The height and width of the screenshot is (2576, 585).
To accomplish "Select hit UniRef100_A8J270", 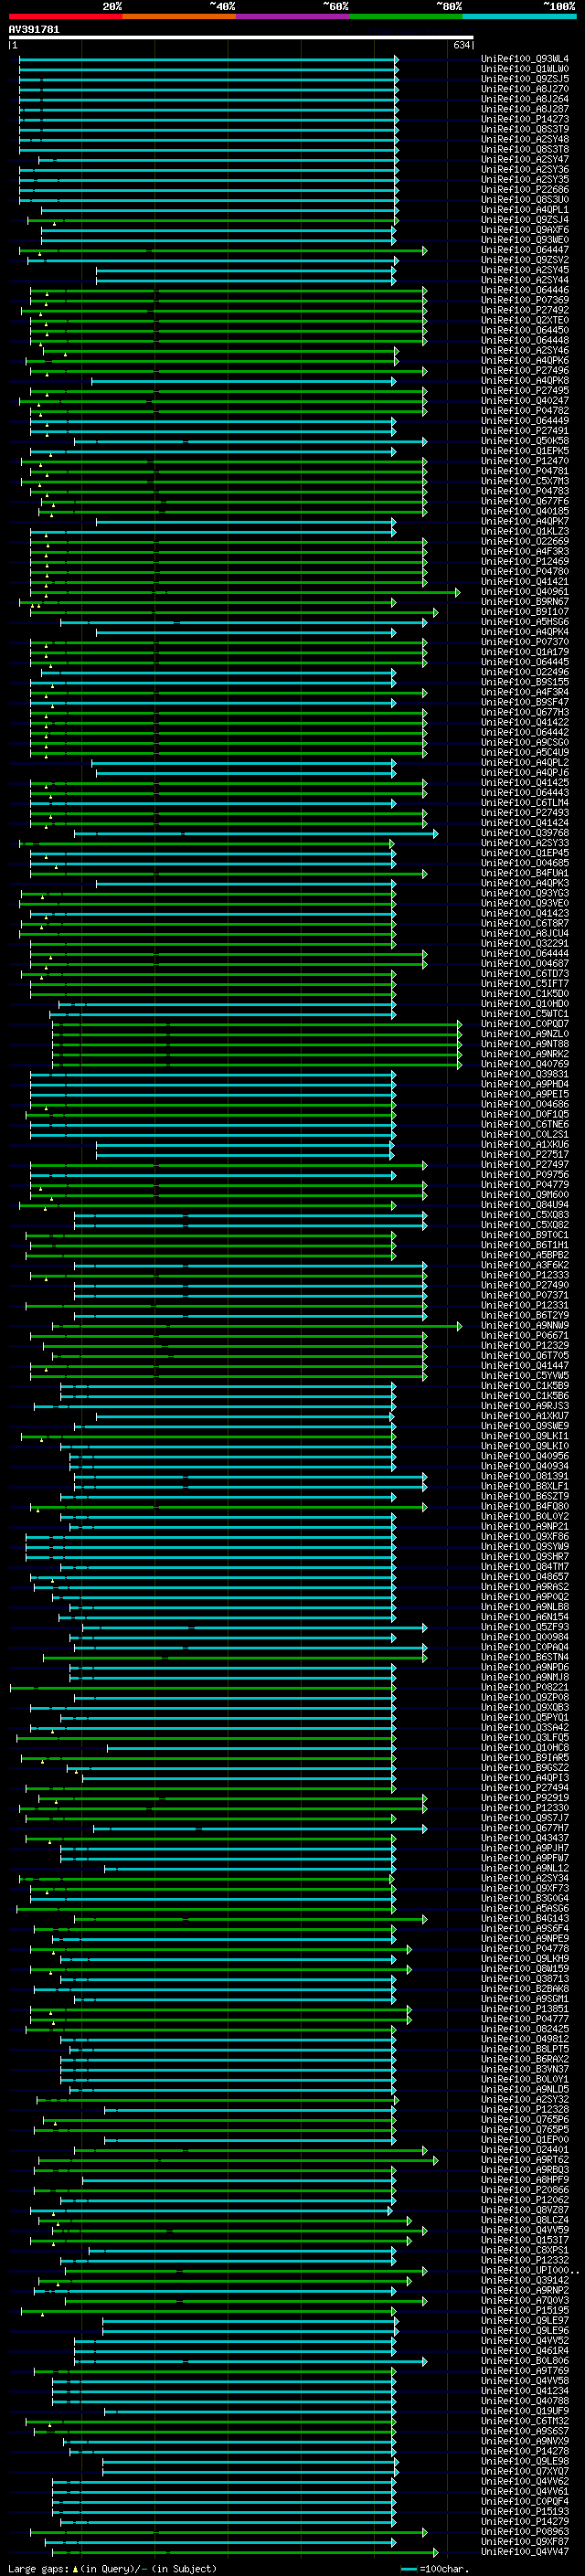I will 525,90.
